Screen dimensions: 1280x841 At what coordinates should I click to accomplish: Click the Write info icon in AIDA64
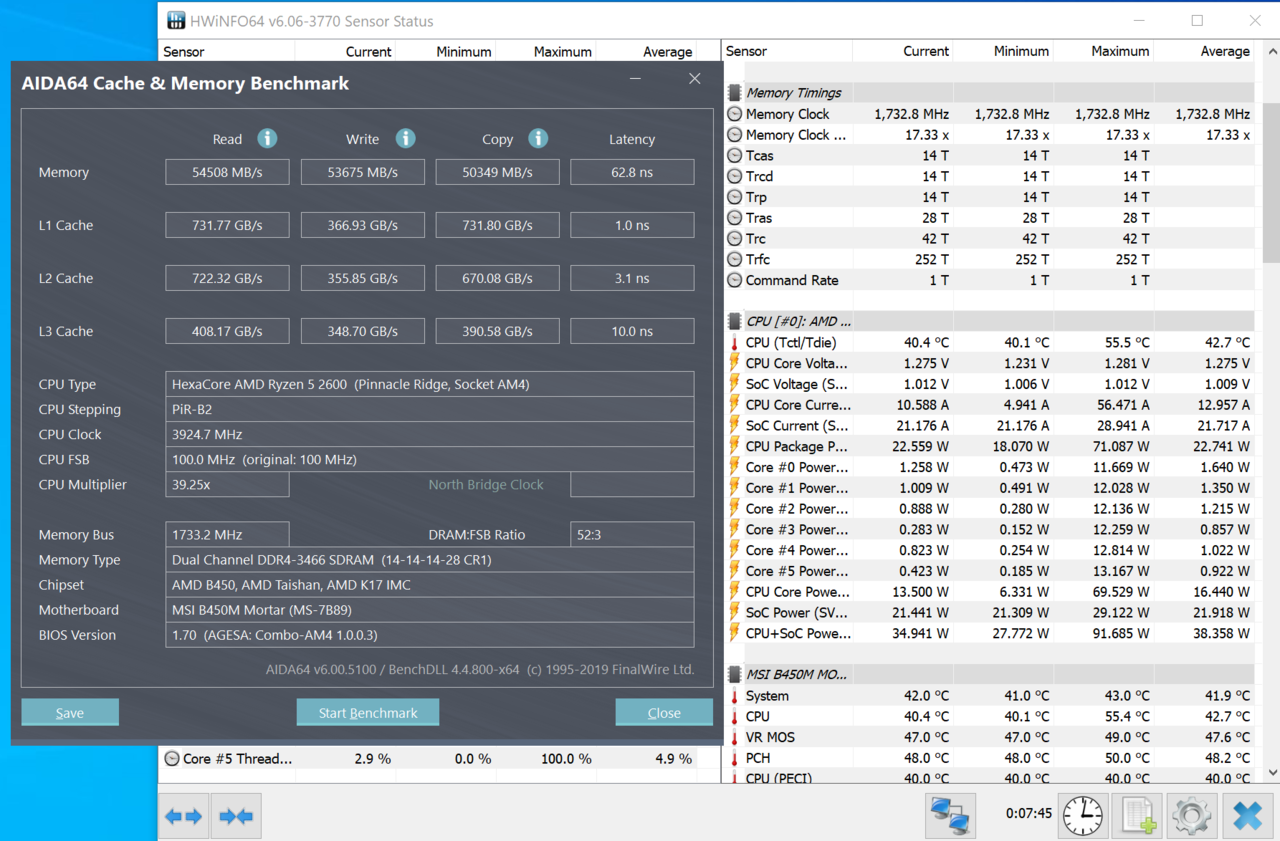[x=405, y=139]
